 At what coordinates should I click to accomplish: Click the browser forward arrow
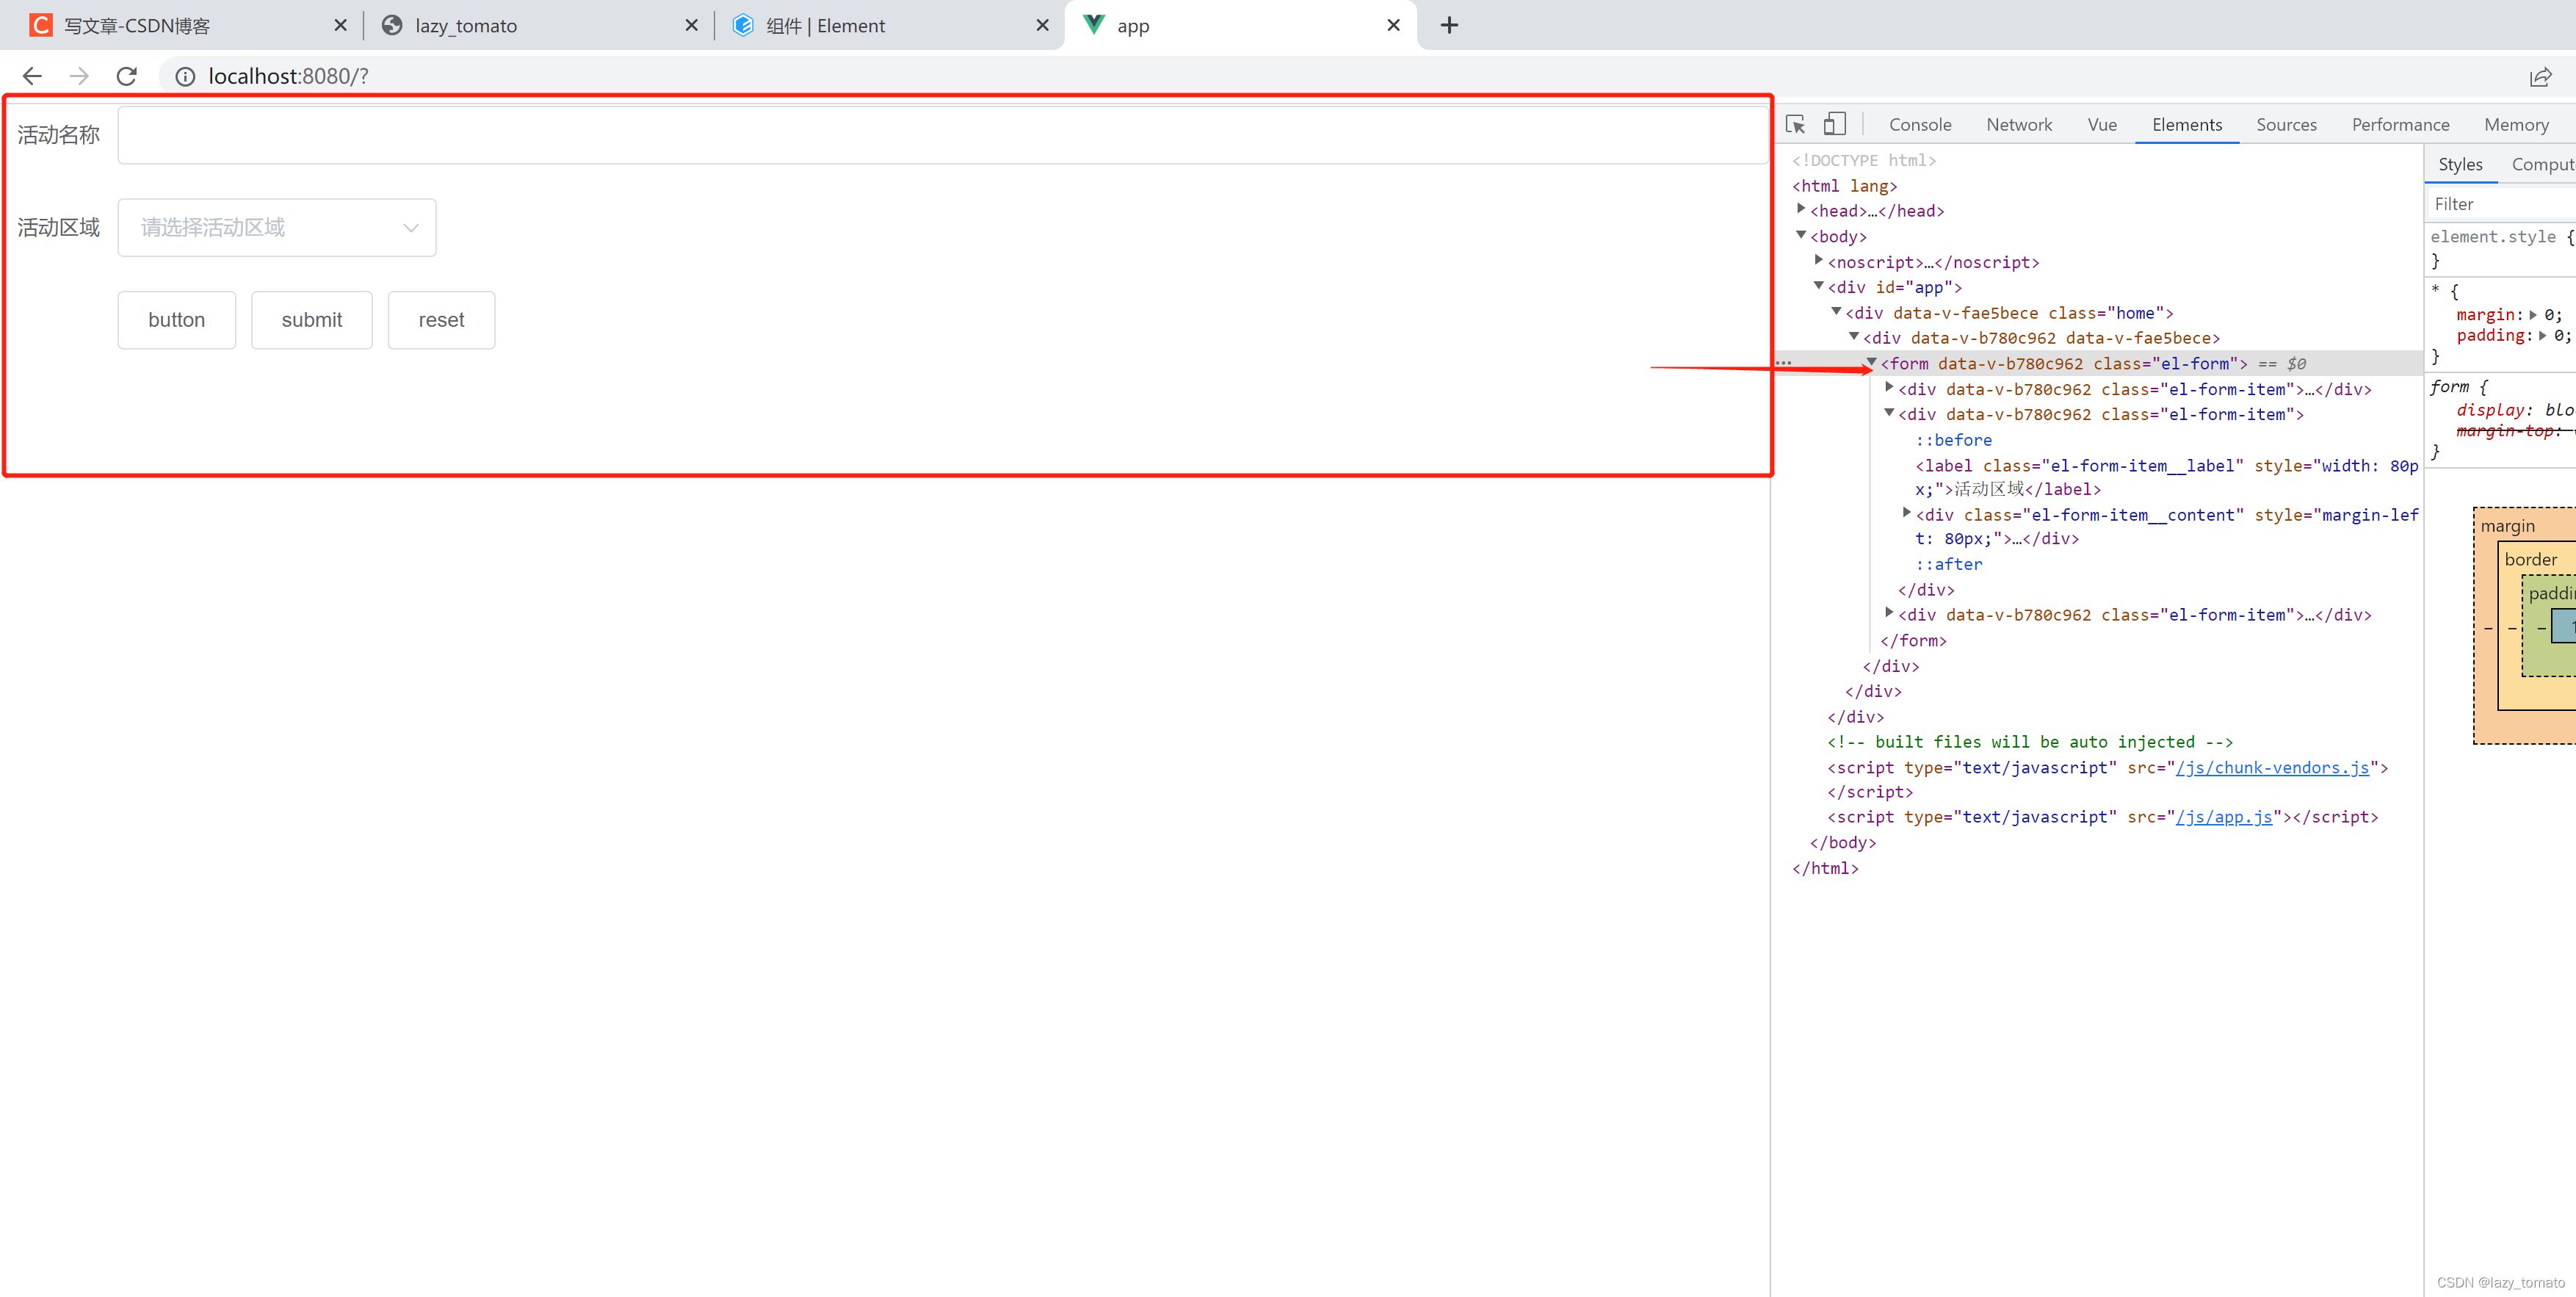tap(79, 76)
